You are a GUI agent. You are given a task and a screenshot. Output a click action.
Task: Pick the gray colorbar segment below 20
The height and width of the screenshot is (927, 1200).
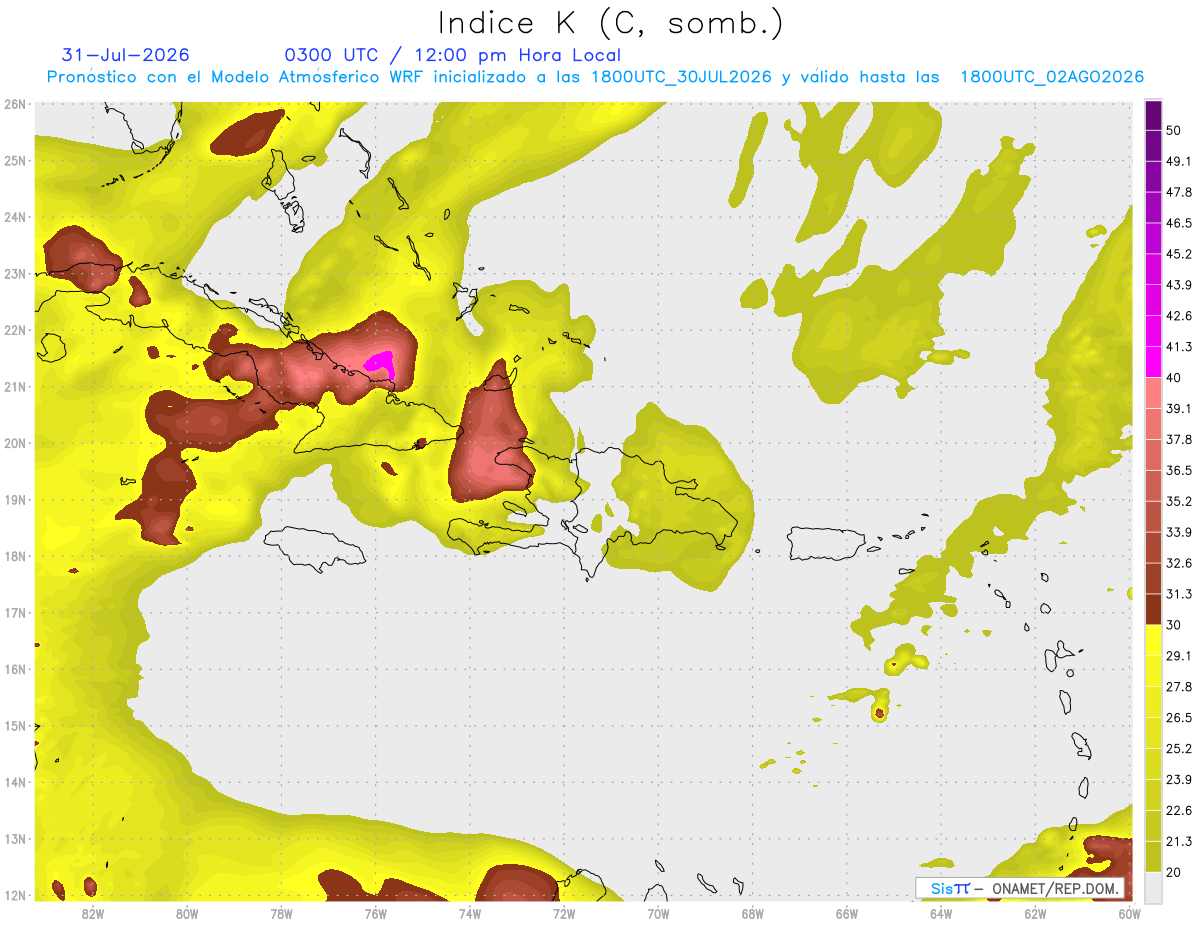(1153, 887)
